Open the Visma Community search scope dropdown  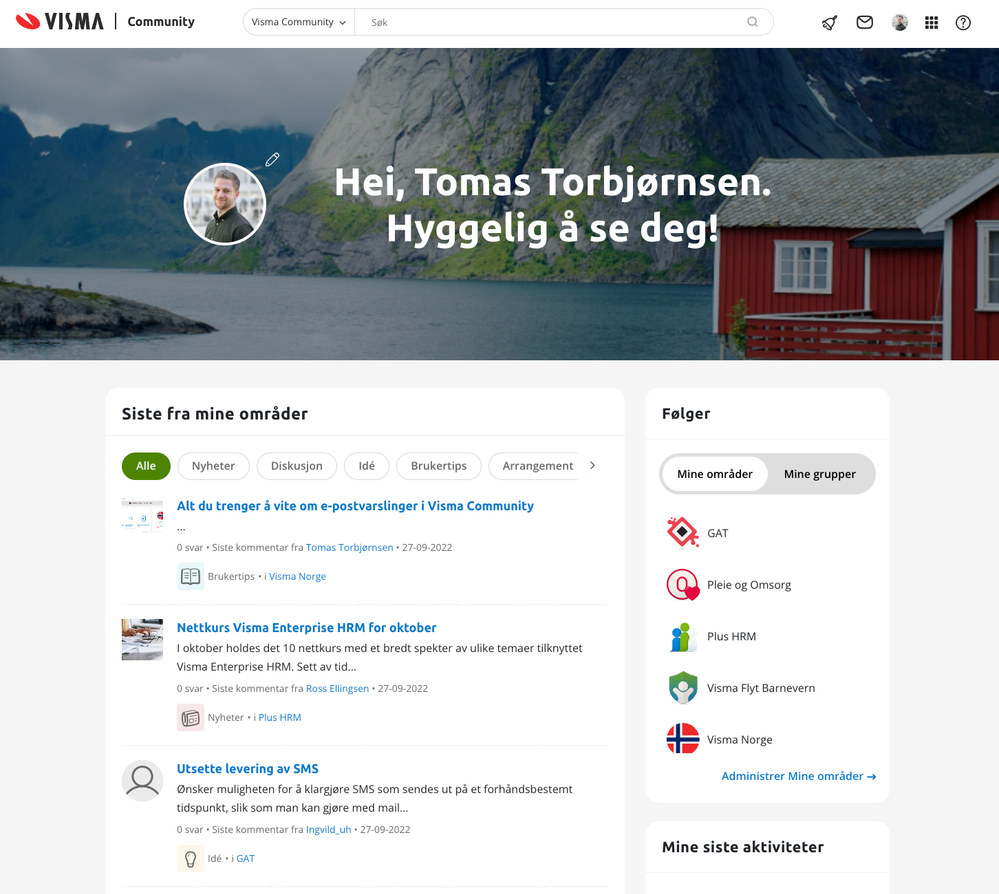[298, 22]
